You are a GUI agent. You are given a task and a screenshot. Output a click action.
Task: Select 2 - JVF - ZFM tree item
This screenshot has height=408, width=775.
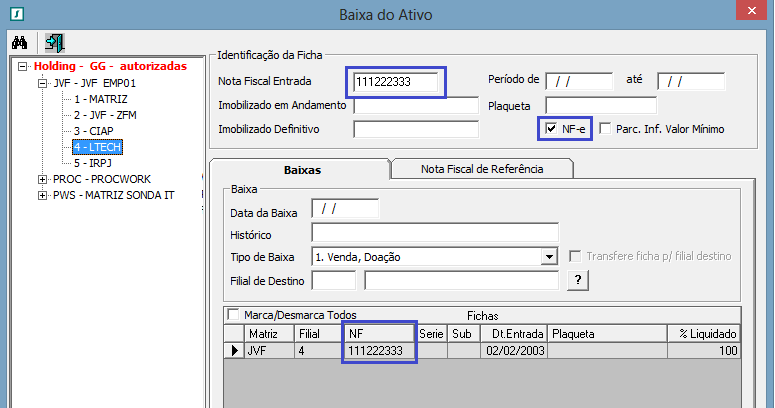point(105,115)
